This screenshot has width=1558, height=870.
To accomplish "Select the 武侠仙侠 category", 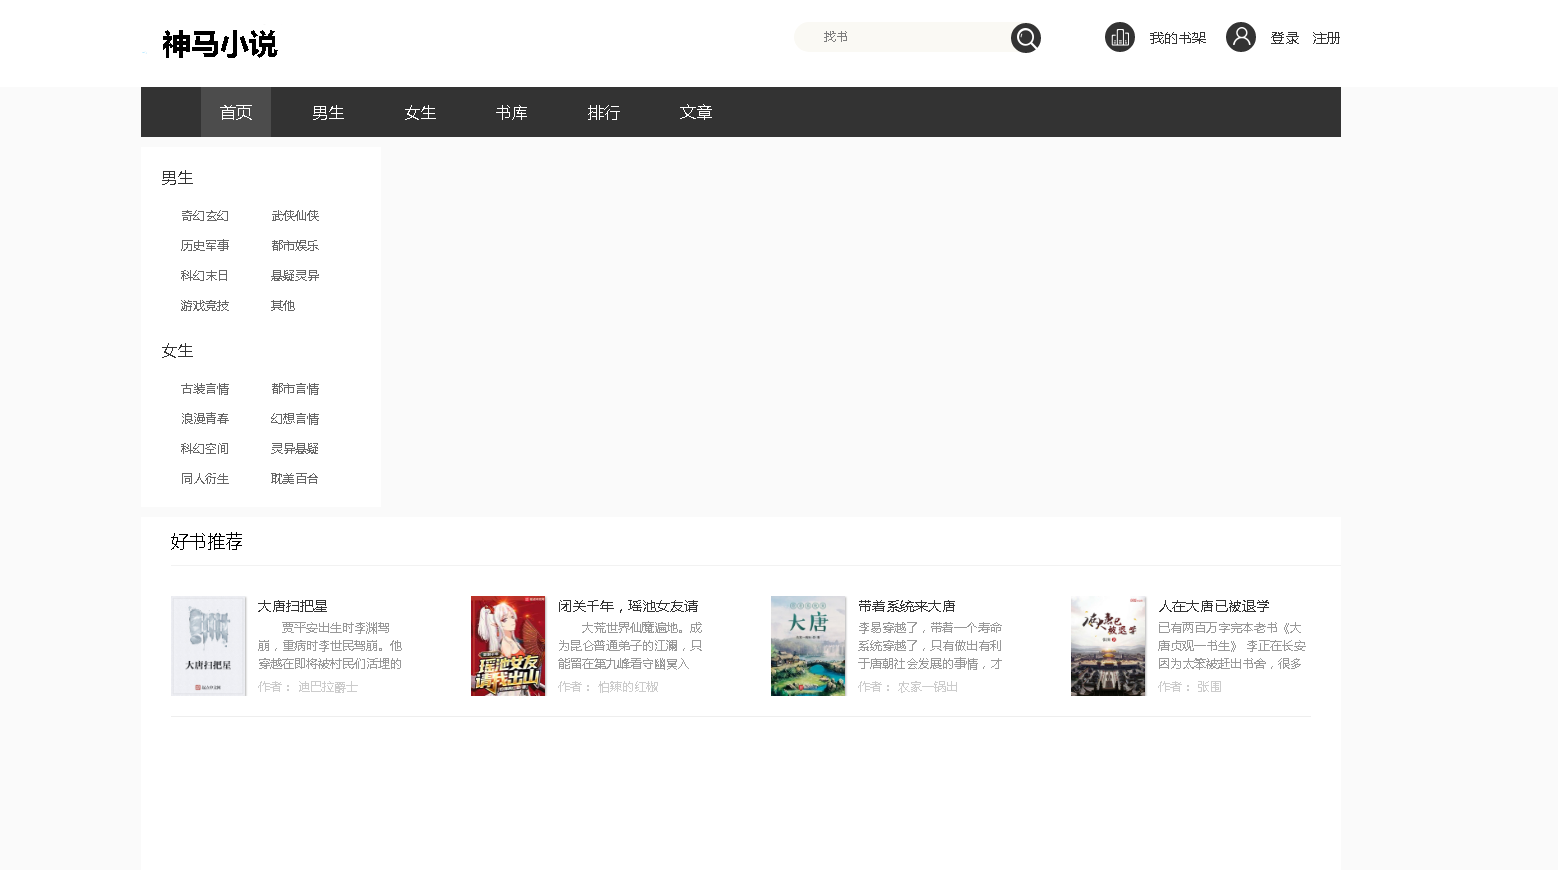I will point(295,216).
